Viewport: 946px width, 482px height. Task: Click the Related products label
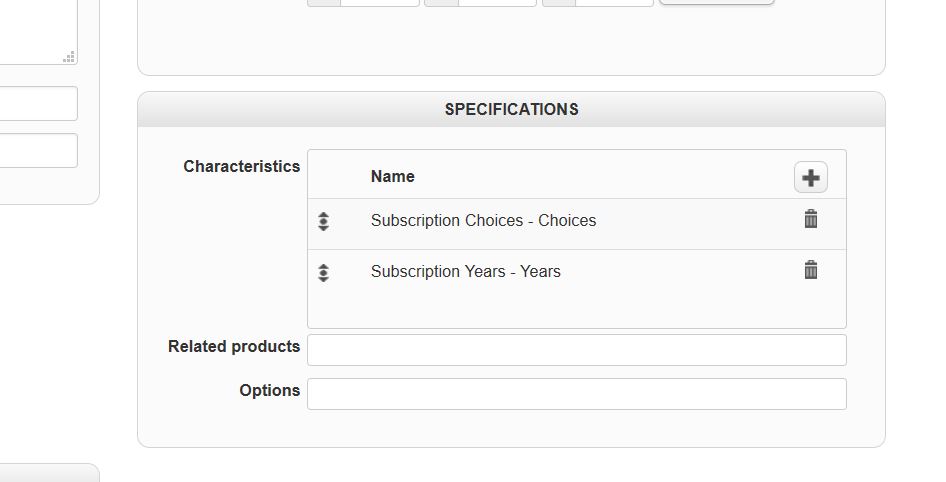pyautogui.click(x=234, y=347)
